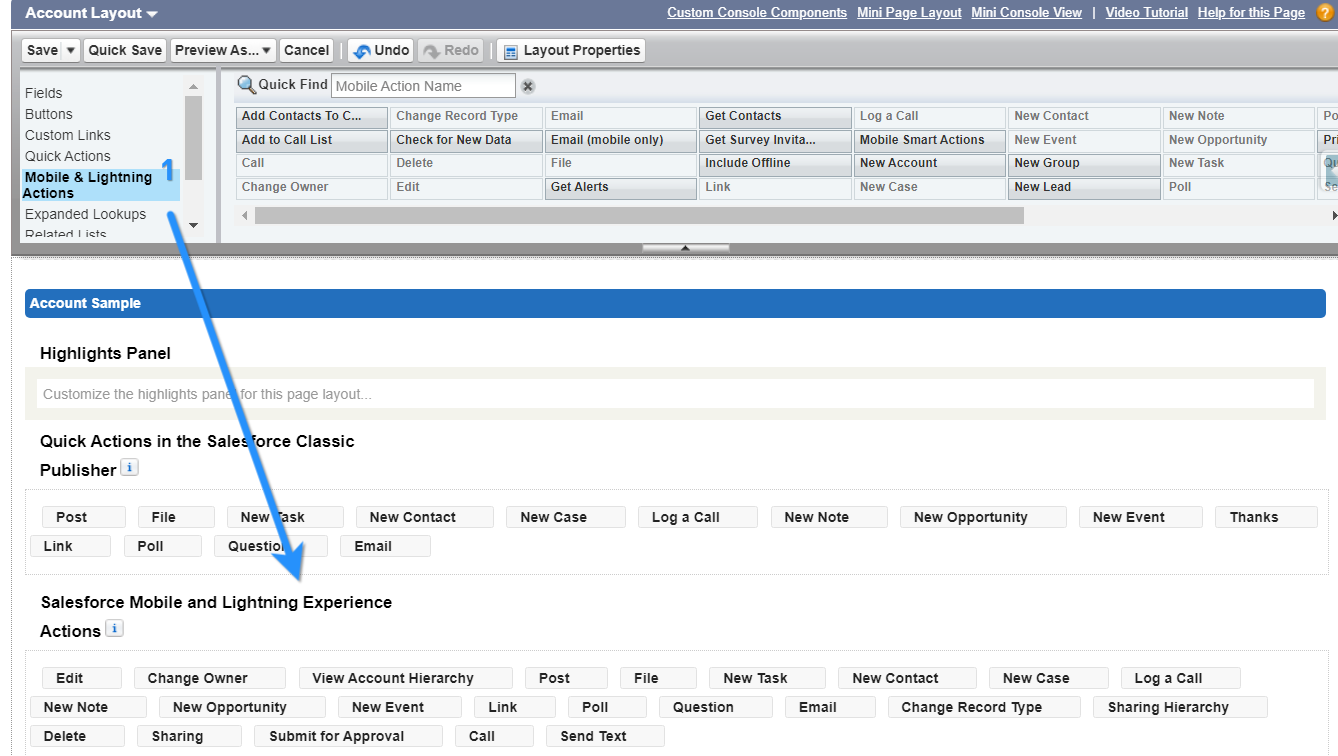Select Add to Call List palette action
Screen dimensions: 1338x756
[x=312, y=140]
